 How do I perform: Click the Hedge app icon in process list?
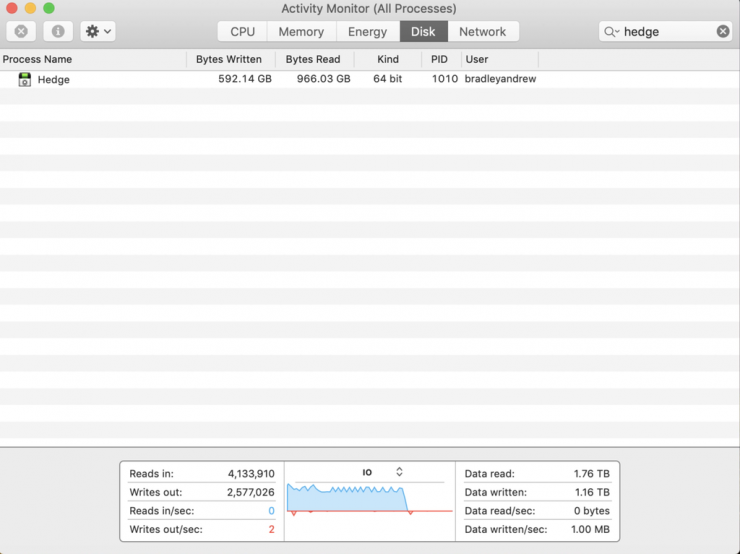25,79
